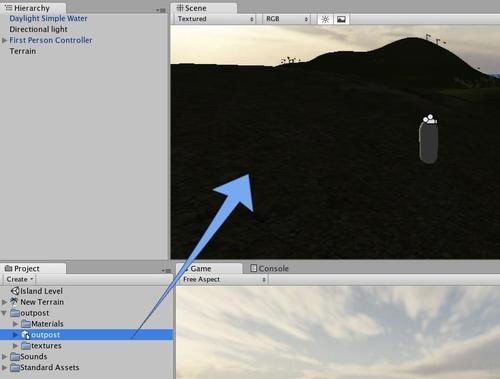Click the New Terrain asset icon
This screenshot has width=500, height=379.
click(14, 302)
